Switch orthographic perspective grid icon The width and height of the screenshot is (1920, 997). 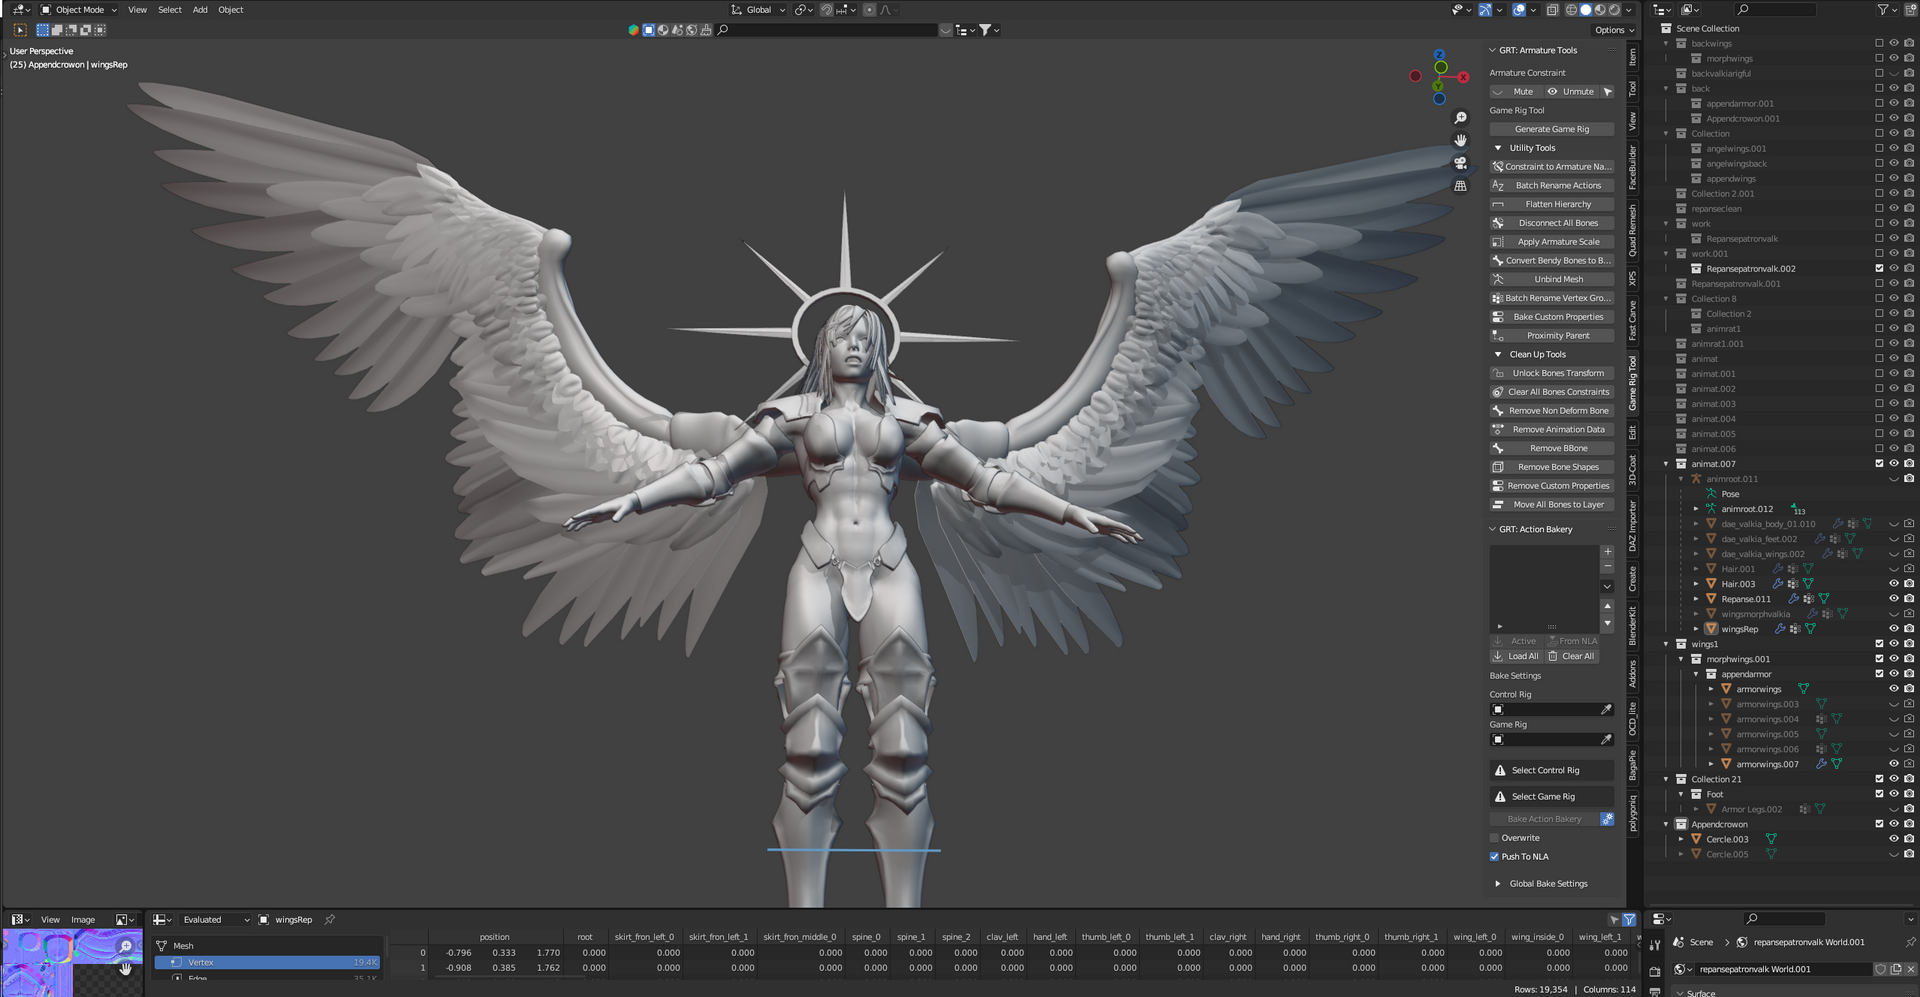coord(1460,186)
